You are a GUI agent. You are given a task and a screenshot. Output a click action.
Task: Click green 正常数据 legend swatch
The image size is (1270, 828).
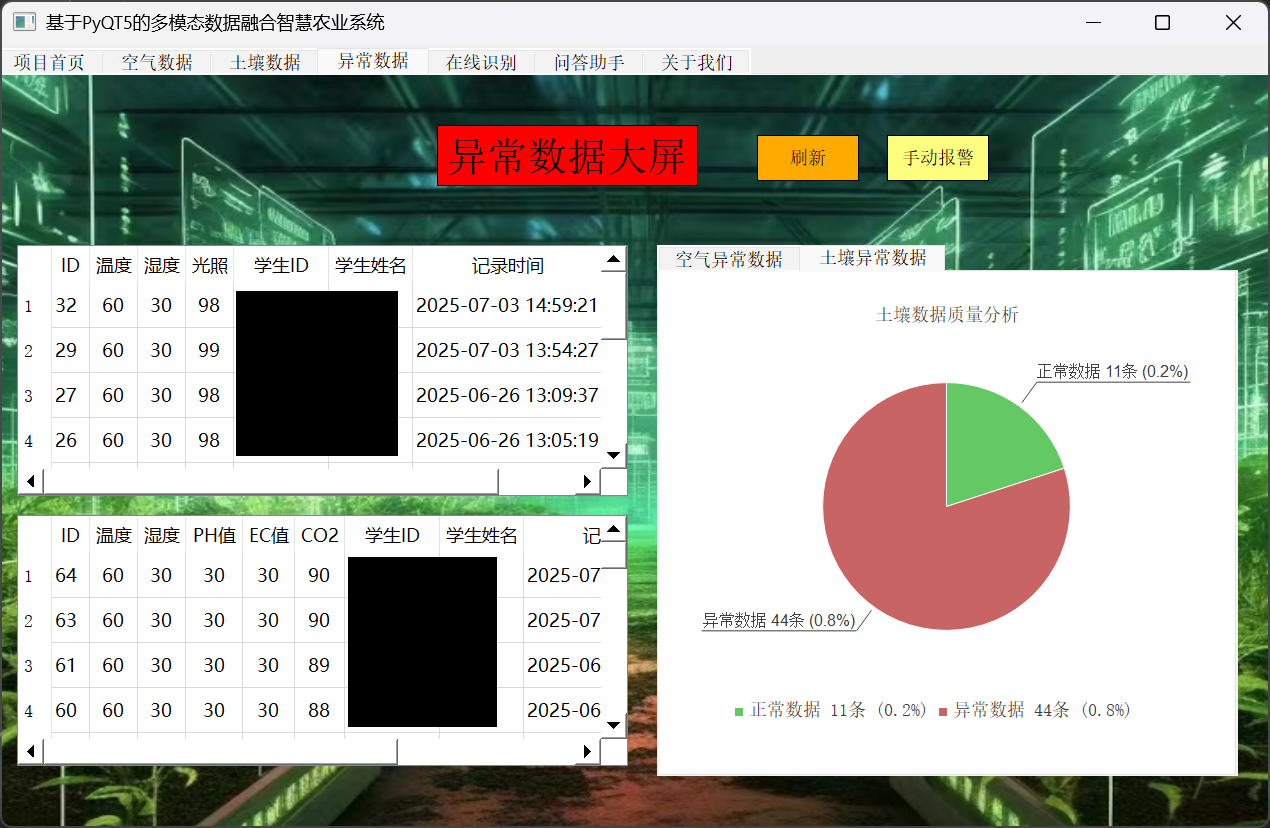[739, 711]
